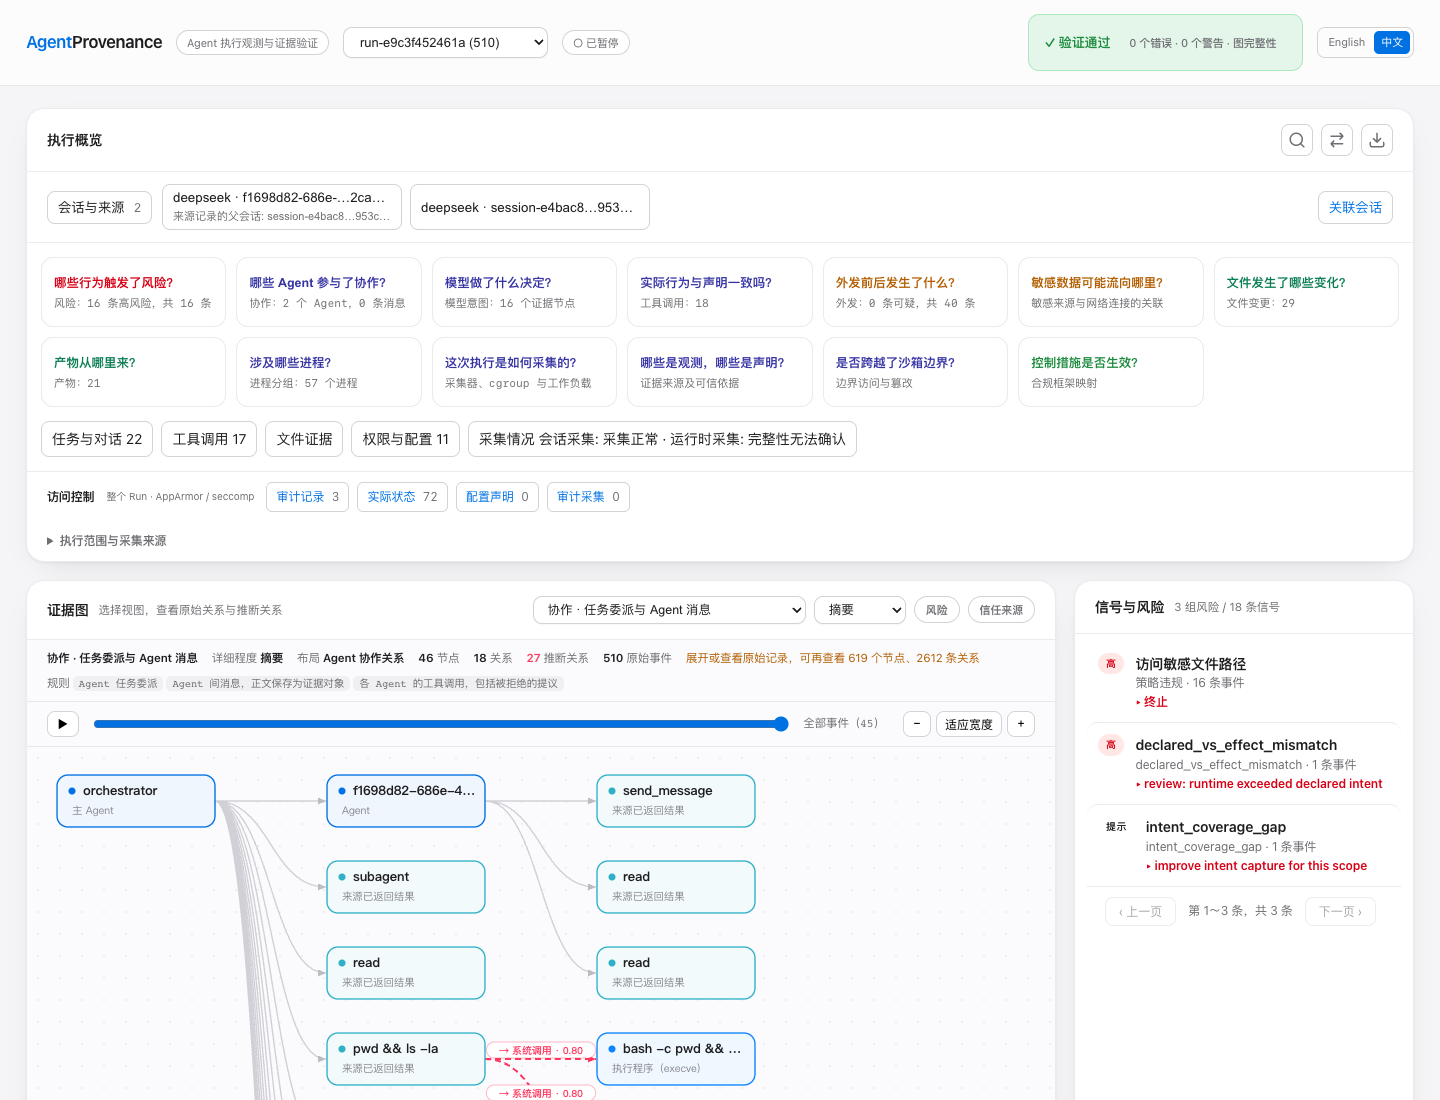The image size is (1440, 1100).
Task: Click the 关联会话 button
Action: 1355,207
